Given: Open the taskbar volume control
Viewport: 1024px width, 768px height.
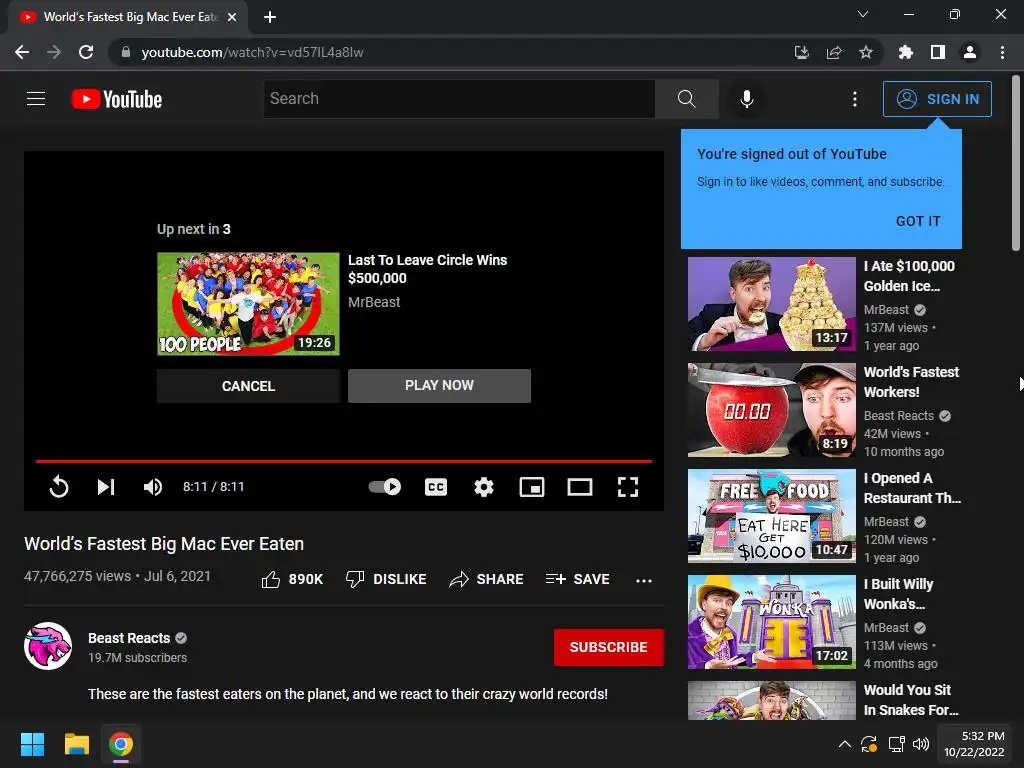Looking at the screenshot, I should click(921, 744).
